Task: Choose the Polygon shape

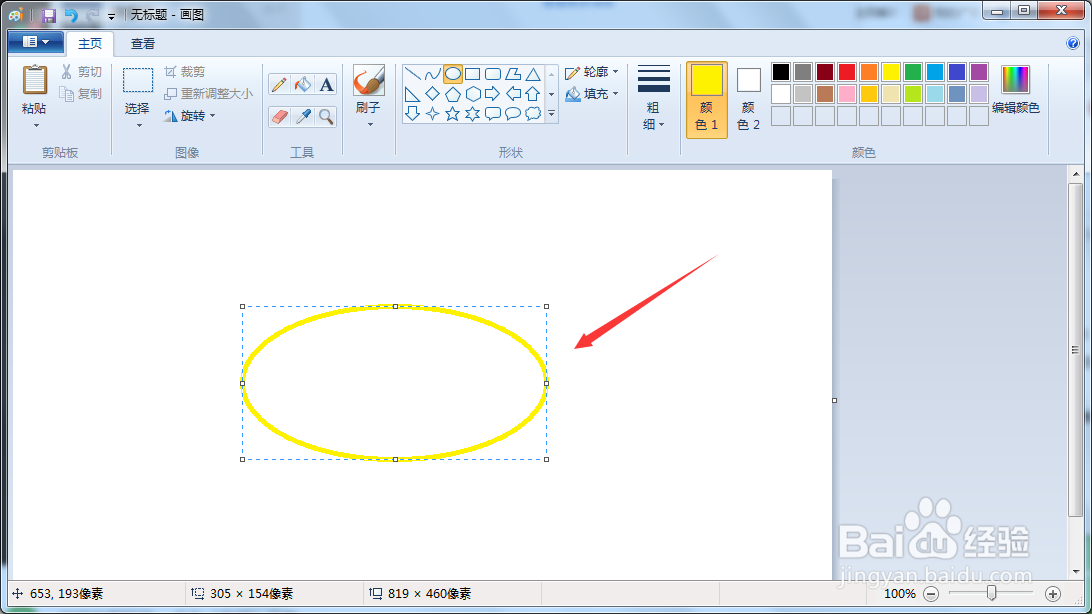Action: pyautogui.click(x=513, y=74)
